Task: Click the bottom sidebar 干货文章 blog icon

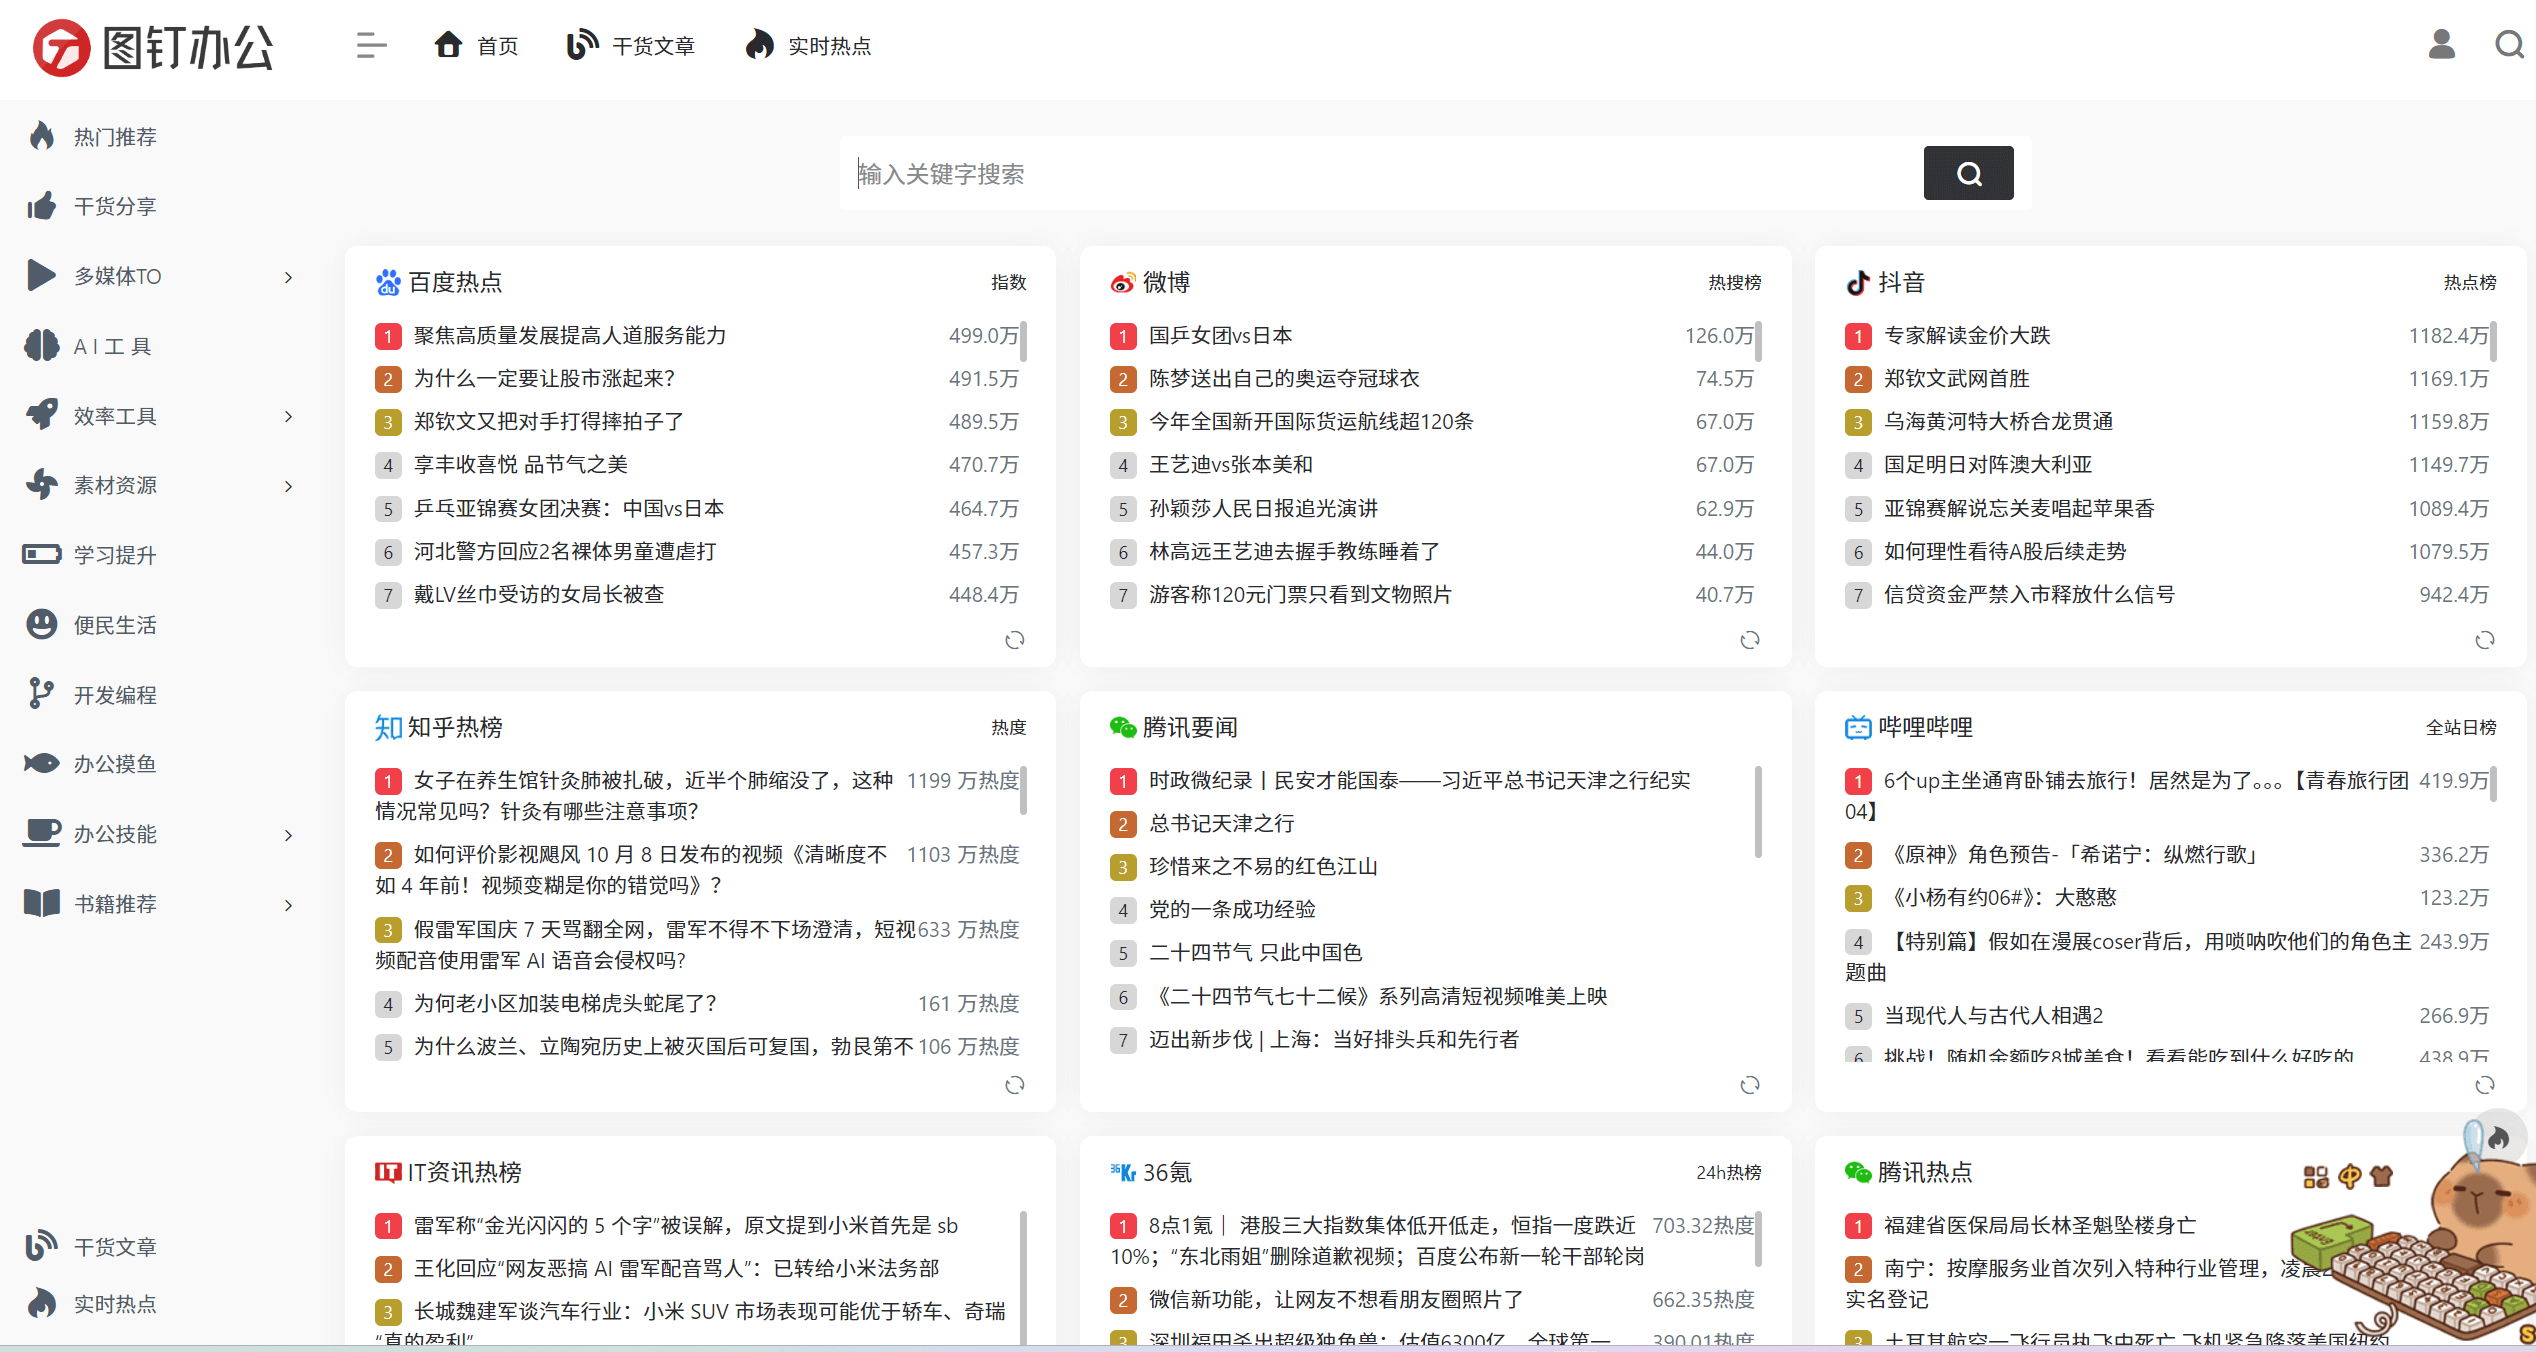Action: (42, 1245)
